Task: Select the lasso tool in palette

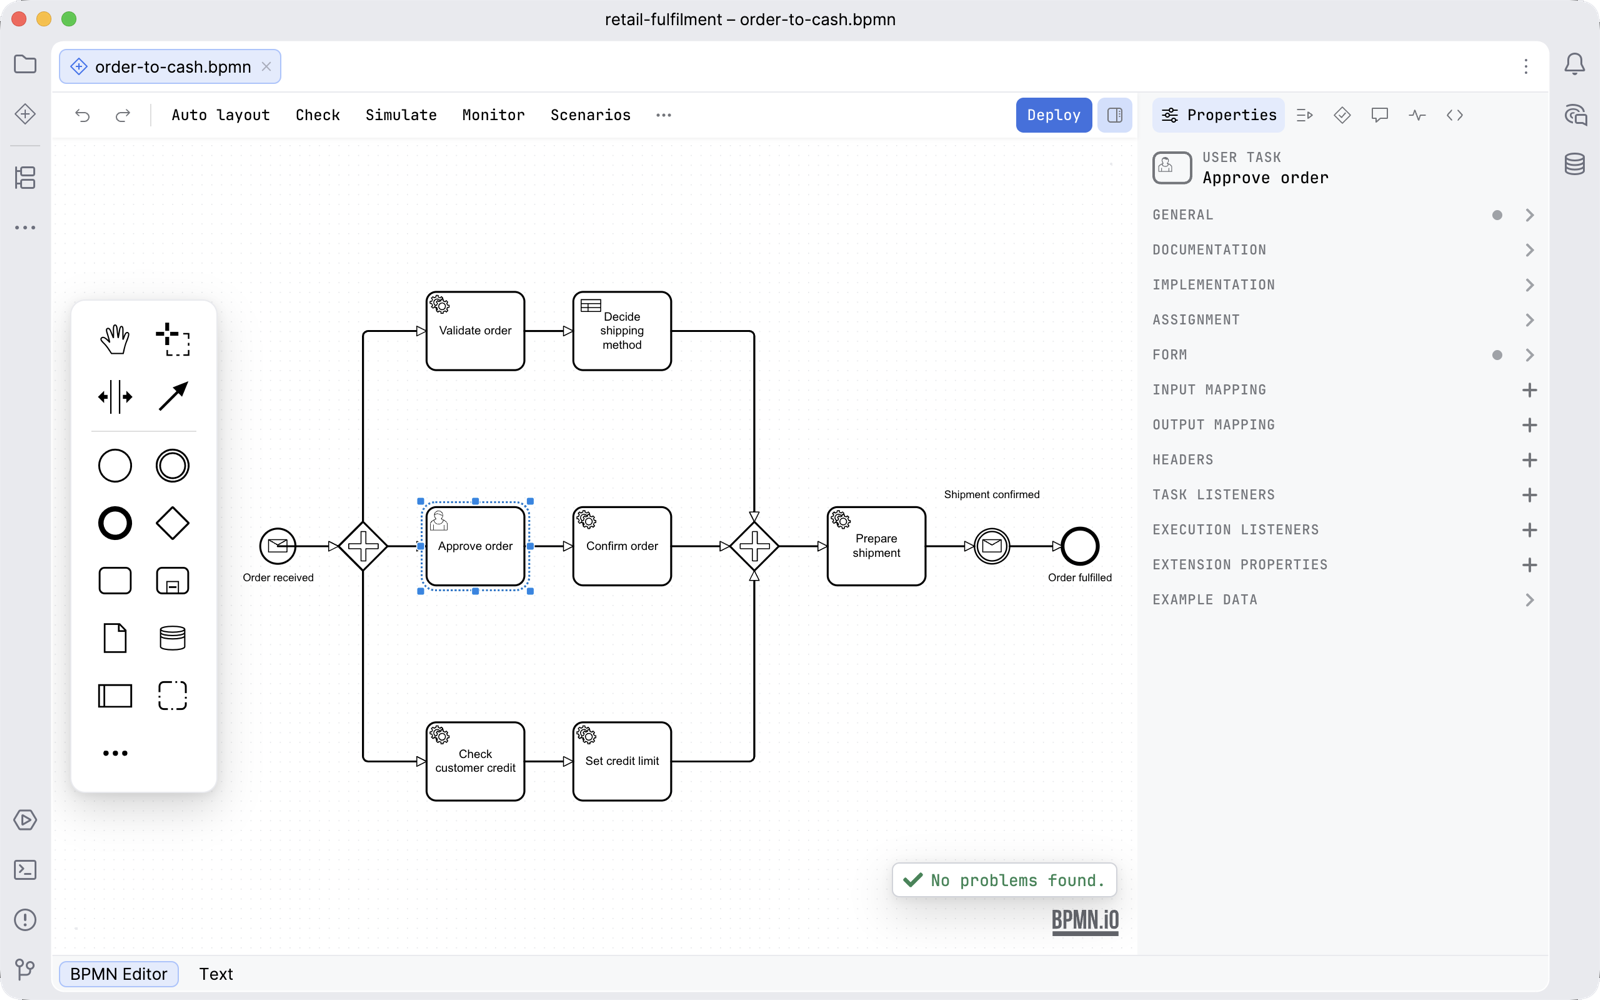Action: pyautogui.click(x=173, y=339)
